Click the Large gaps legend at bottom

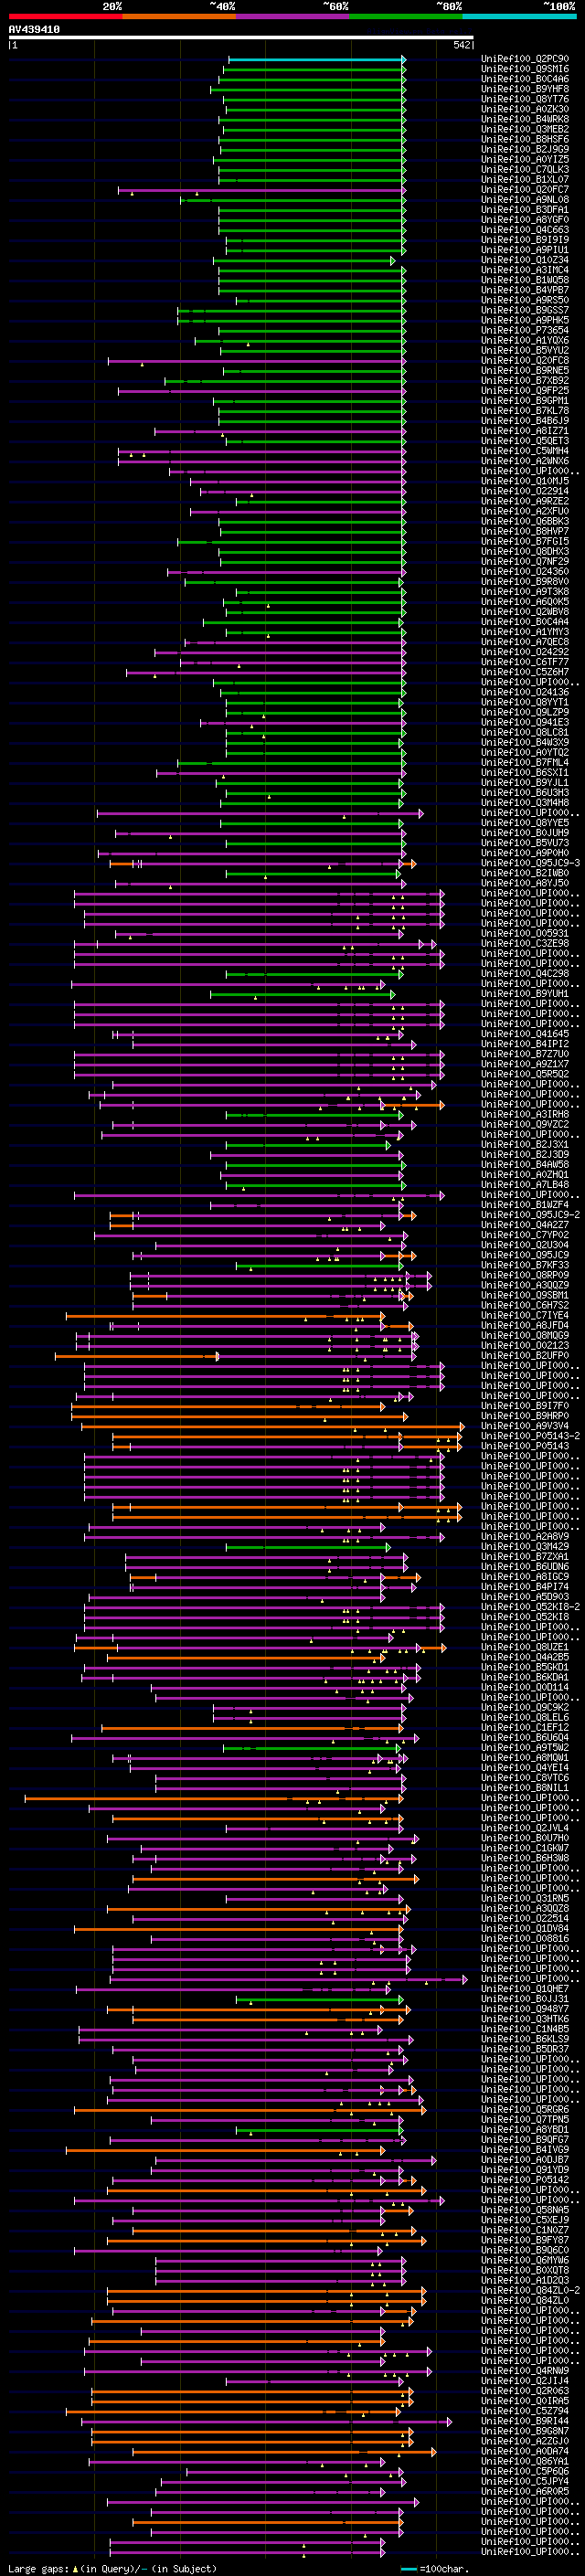(112, 2569)
